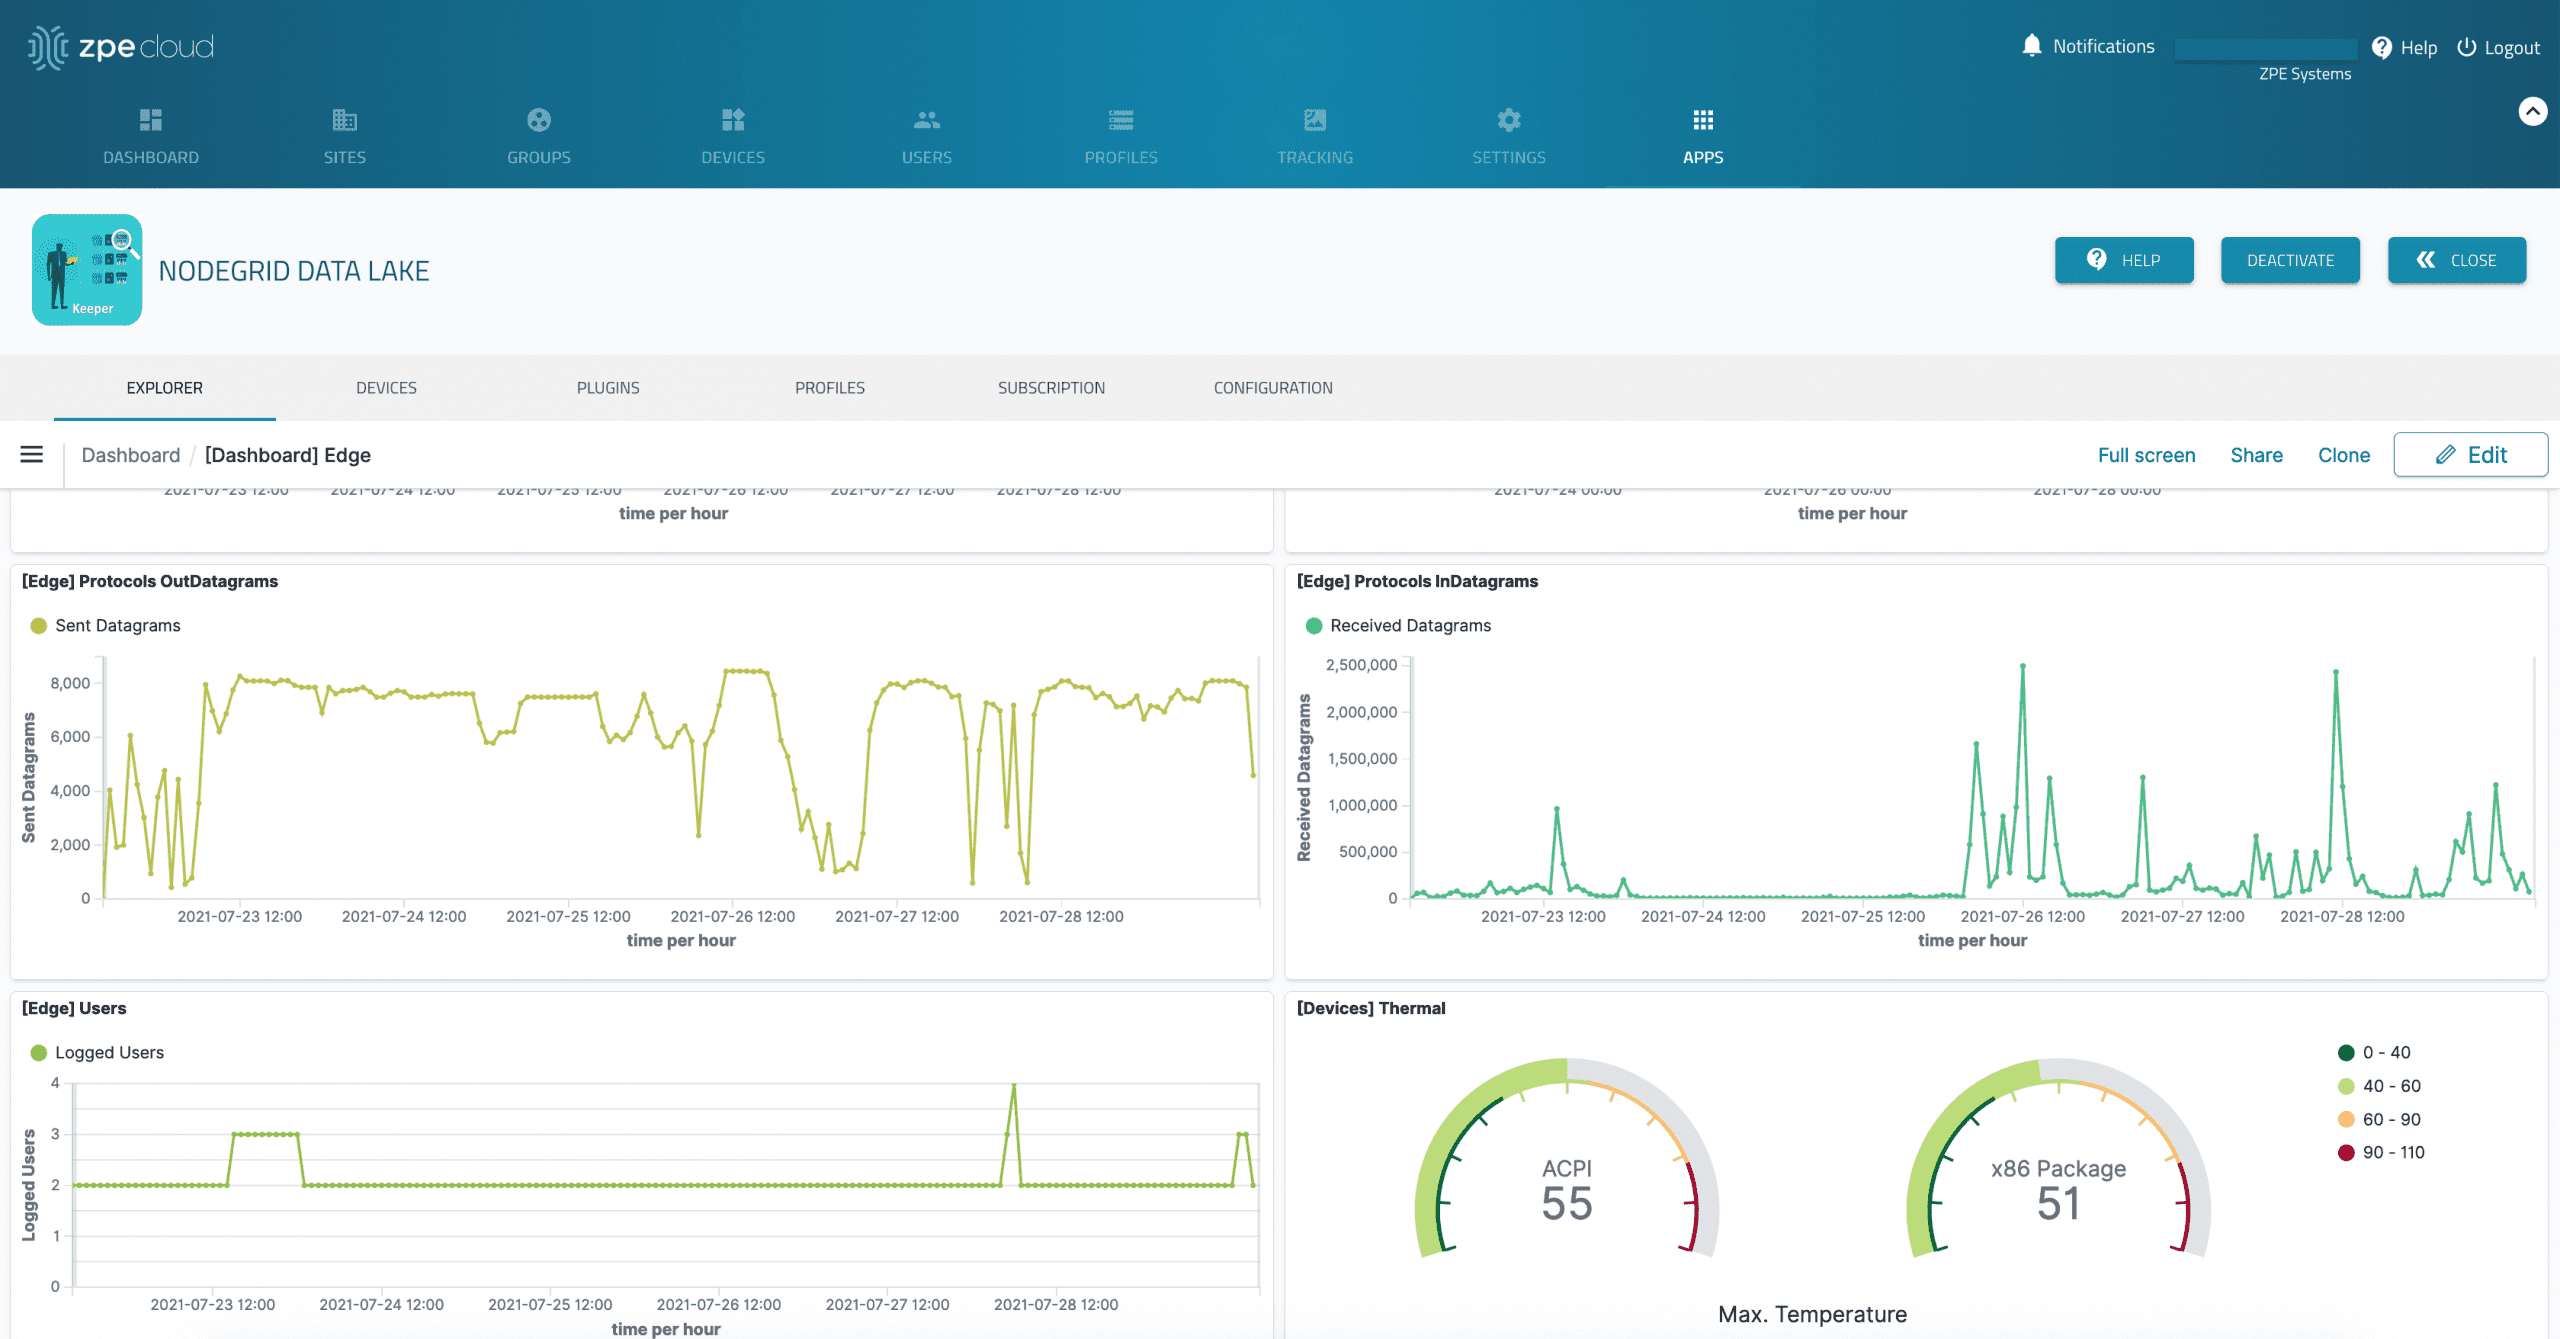
Task: Click the 60 - 90 legend color
Action: pos(2346,1119)
